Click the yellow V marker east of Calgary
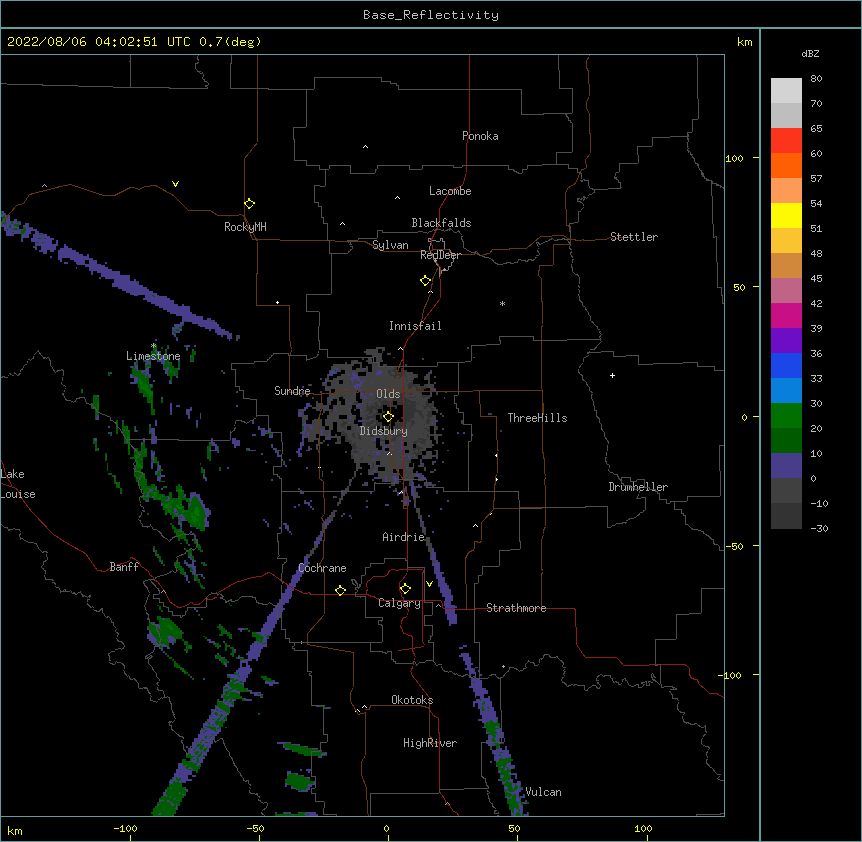The height and width of the screenshot is (842, 862). (x=429, y=584)
